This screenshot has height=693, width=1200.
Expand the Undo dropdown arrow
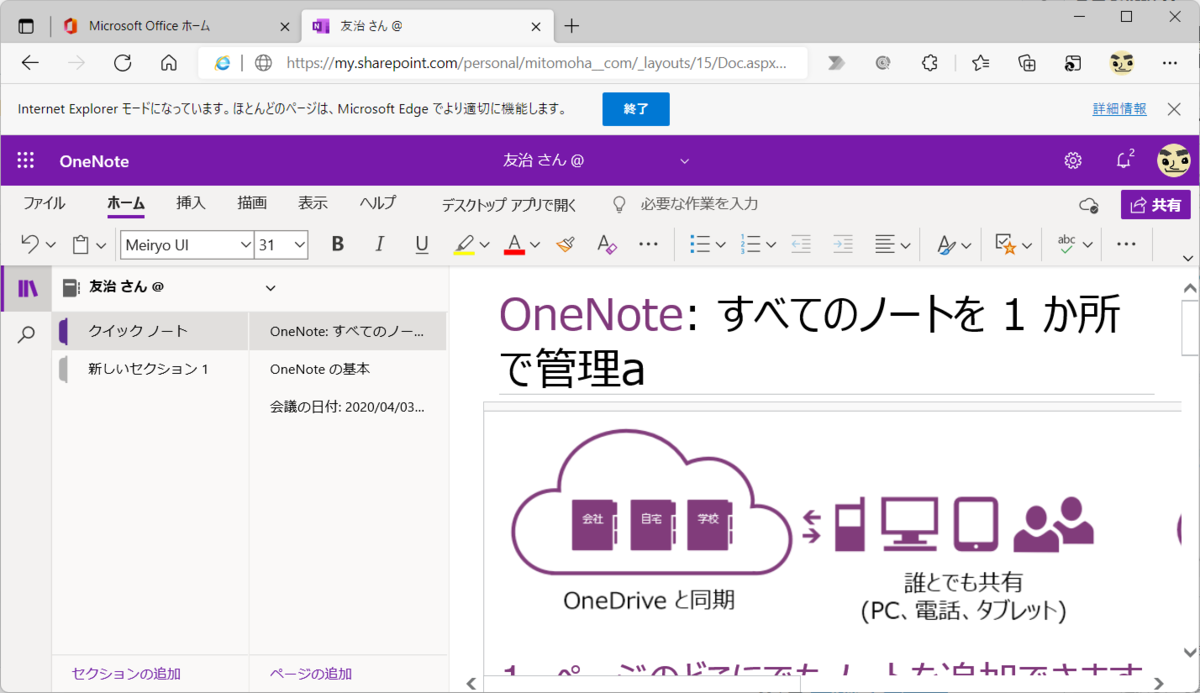50,245
